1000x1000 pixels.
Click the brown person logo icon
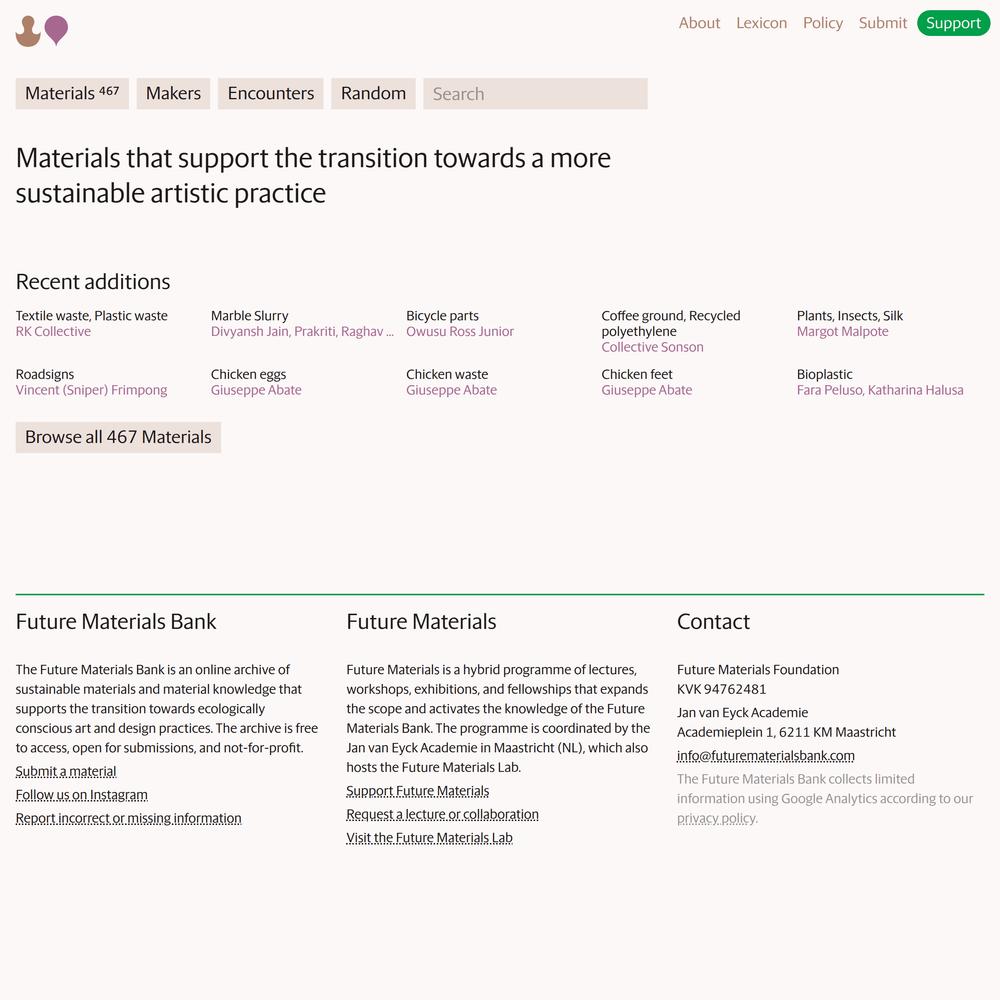pyautogui.click(x=28, y=31)
